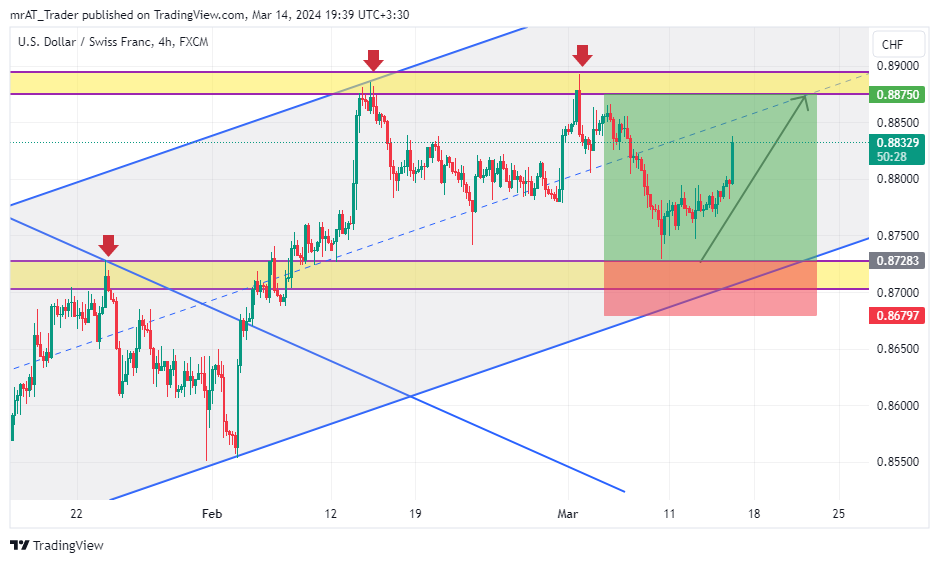Viewport: 939px width, 563px height.
Task: Click the 25 date label on time axis
Action: (x=839, y=514)
